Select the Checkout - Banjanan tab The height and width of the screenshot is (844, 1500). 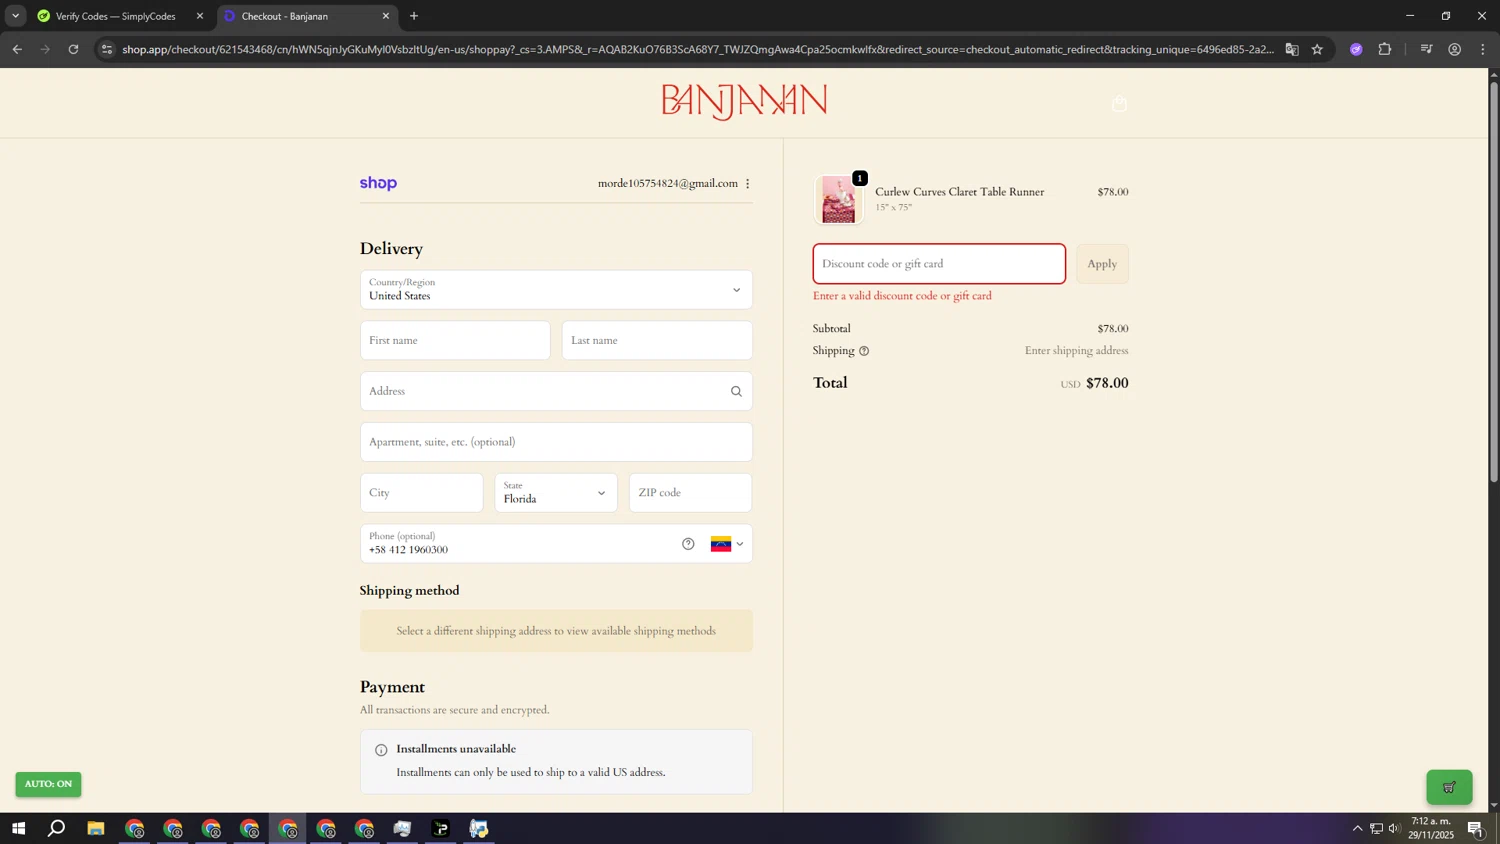[x=300, y=16]
